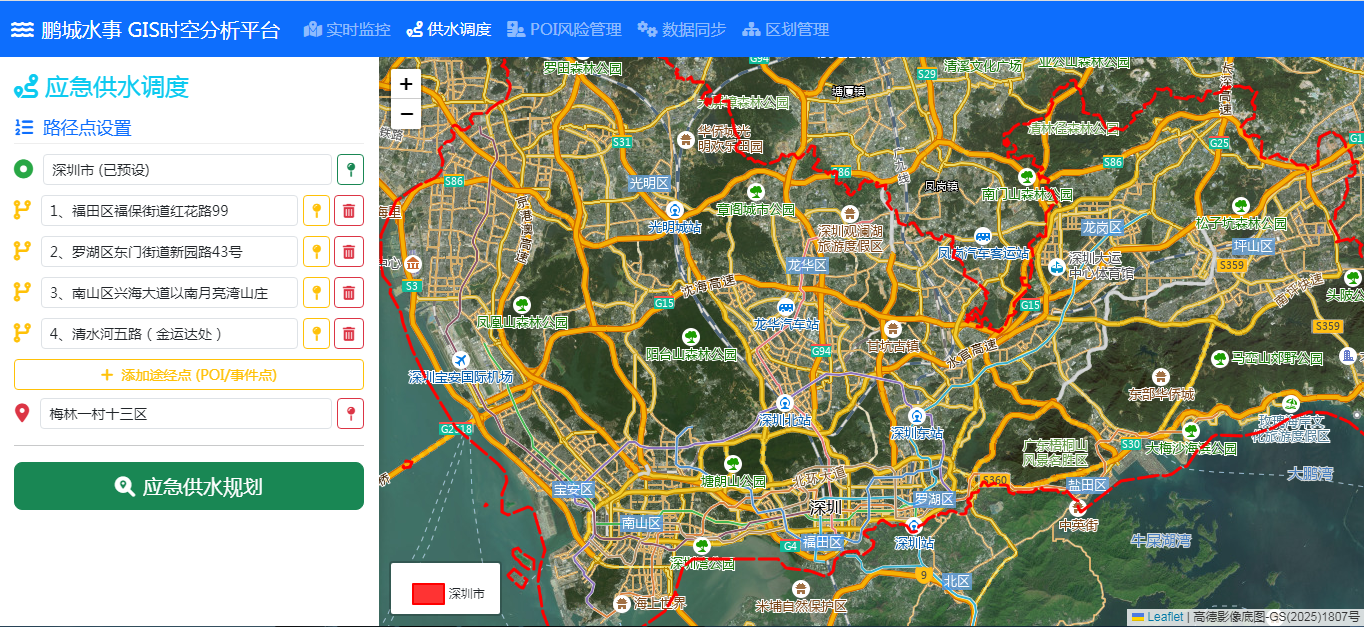Screen dimensions: 1364x627
Task: Delete waypoint 4 清水河五路
Action: [x=349, y=334]
